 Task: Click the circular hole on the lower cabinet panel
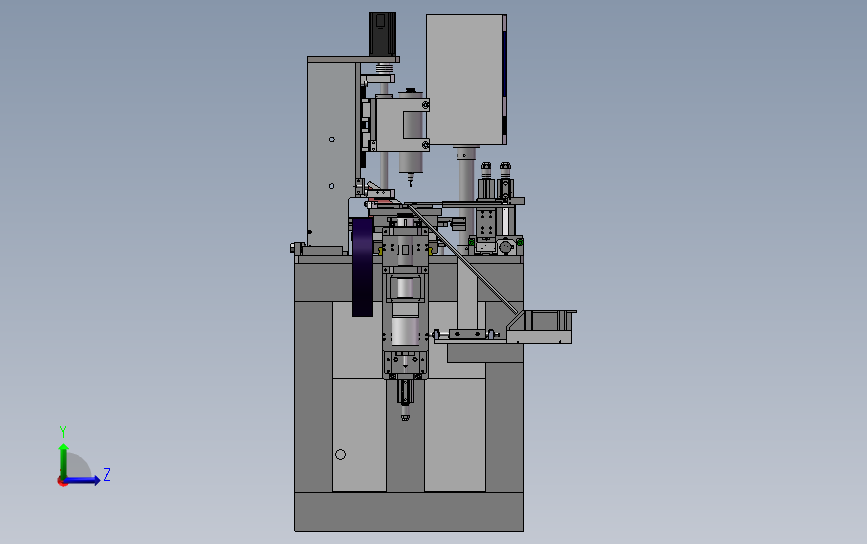pyautogui.click(x=341, y=454)
